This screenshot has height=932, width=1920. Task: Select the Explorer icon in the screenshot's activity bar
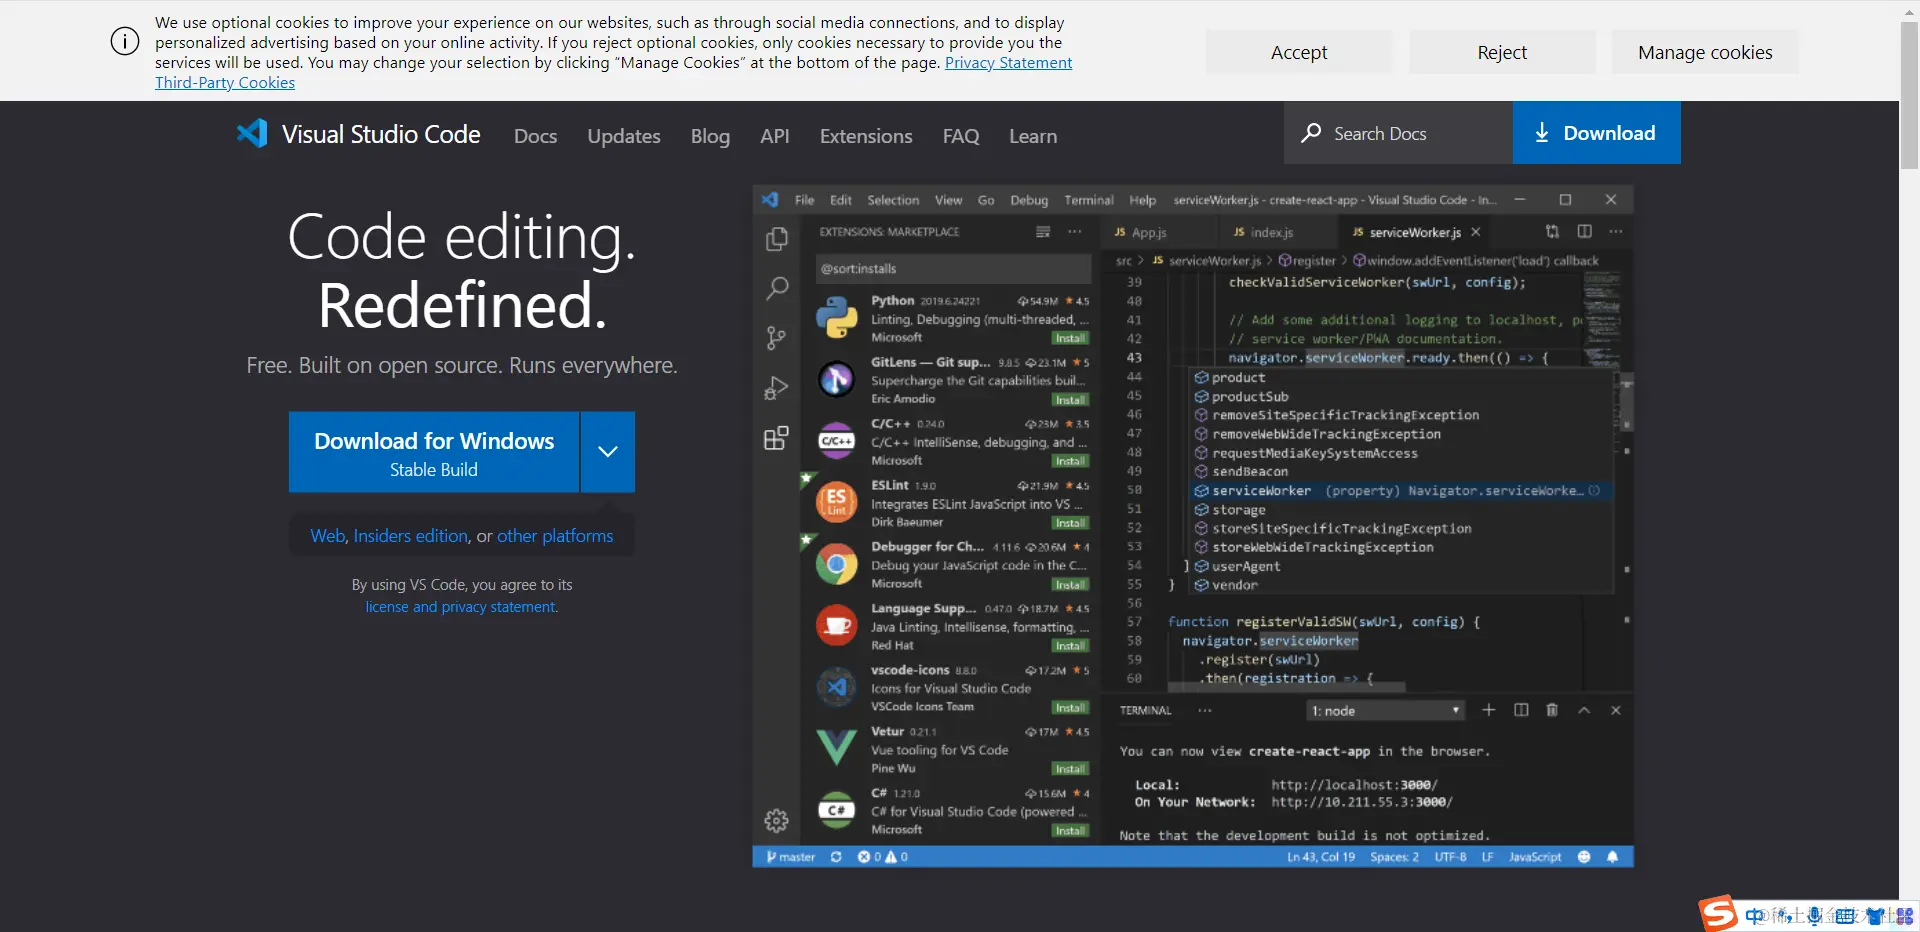coord(777,239)
